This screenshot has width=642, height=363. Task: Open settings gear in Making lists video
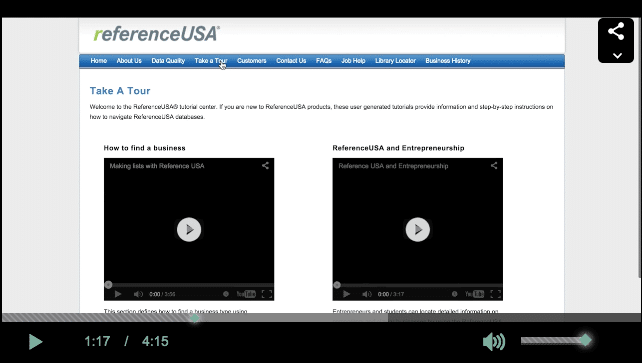pos(226,294)
